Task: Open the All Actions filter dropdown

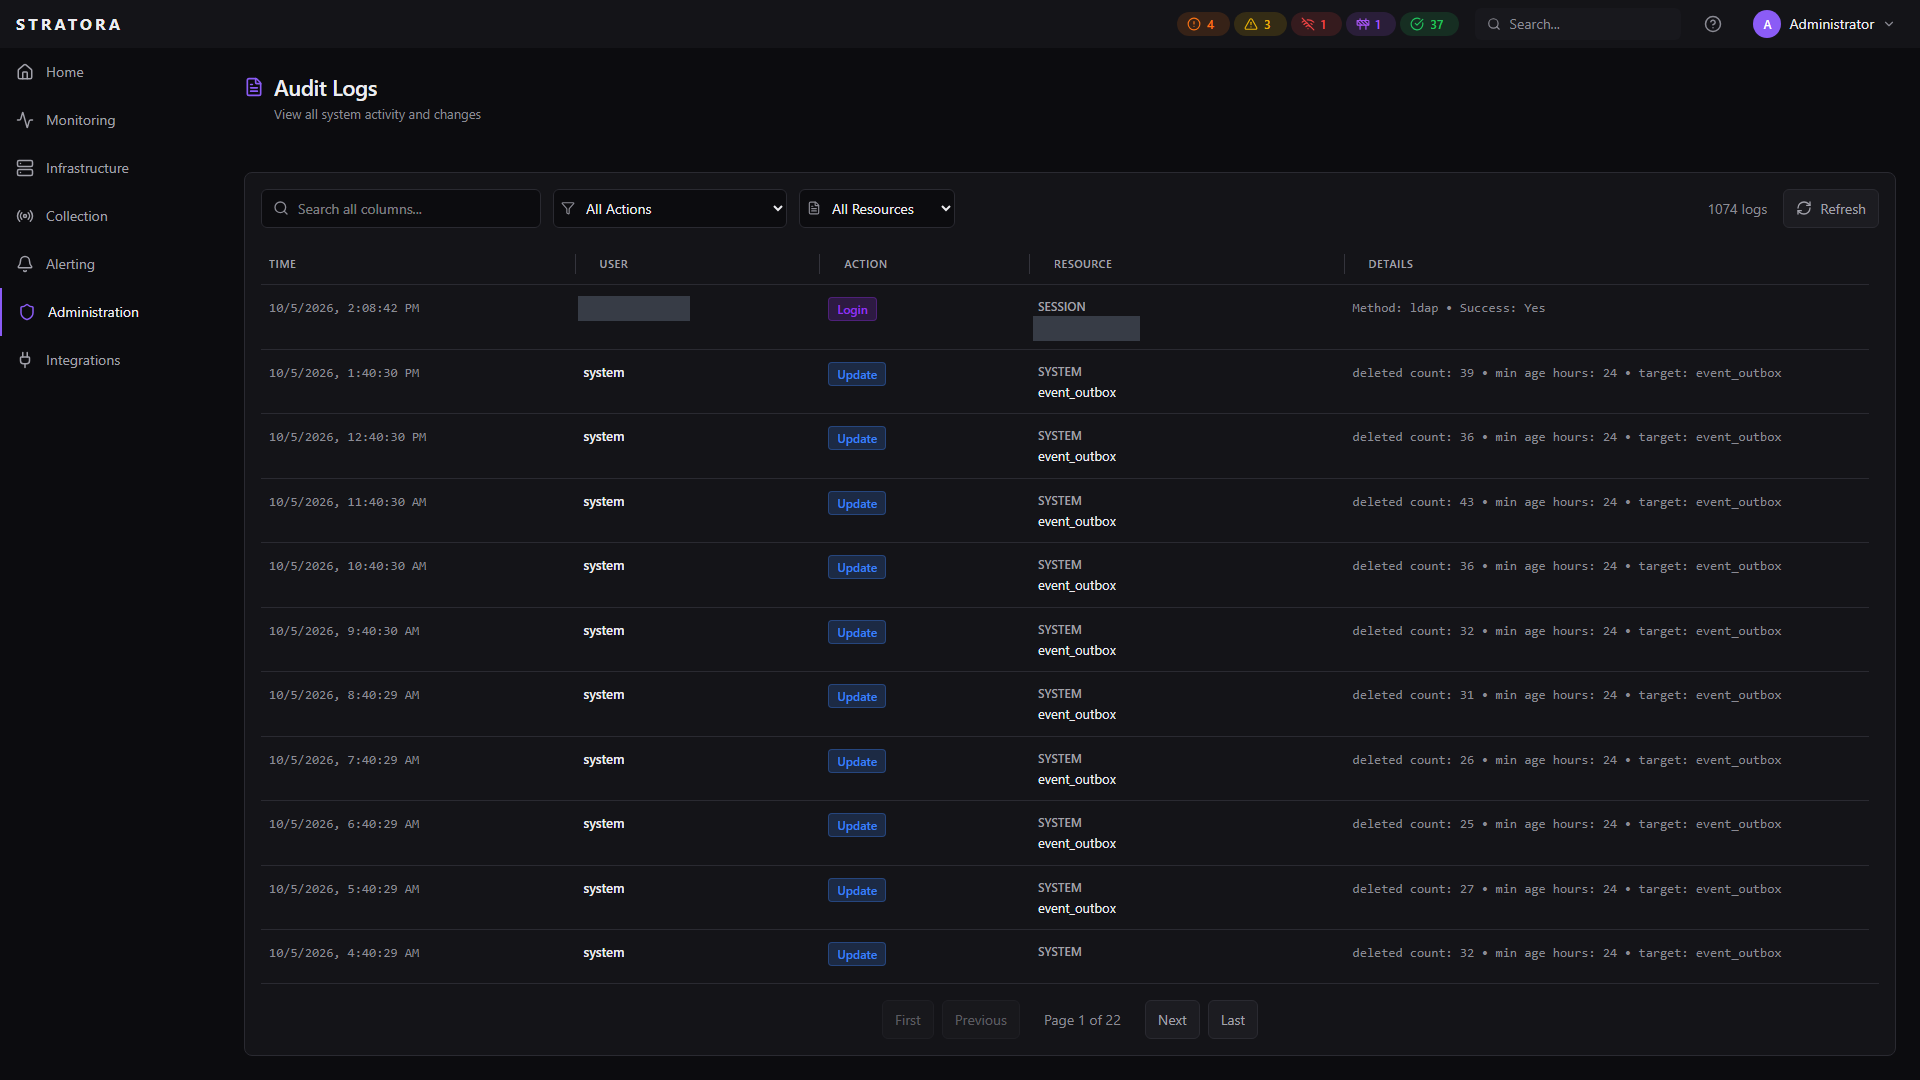Action: click(670, 209)
